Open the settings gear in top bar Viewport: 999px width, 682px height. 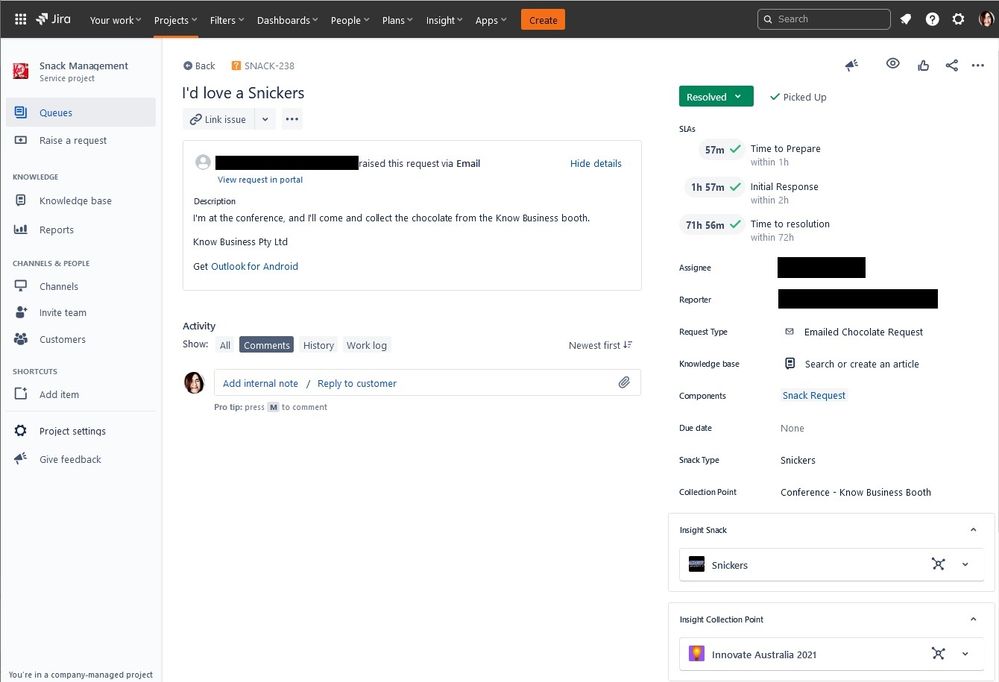click(958, 19)
